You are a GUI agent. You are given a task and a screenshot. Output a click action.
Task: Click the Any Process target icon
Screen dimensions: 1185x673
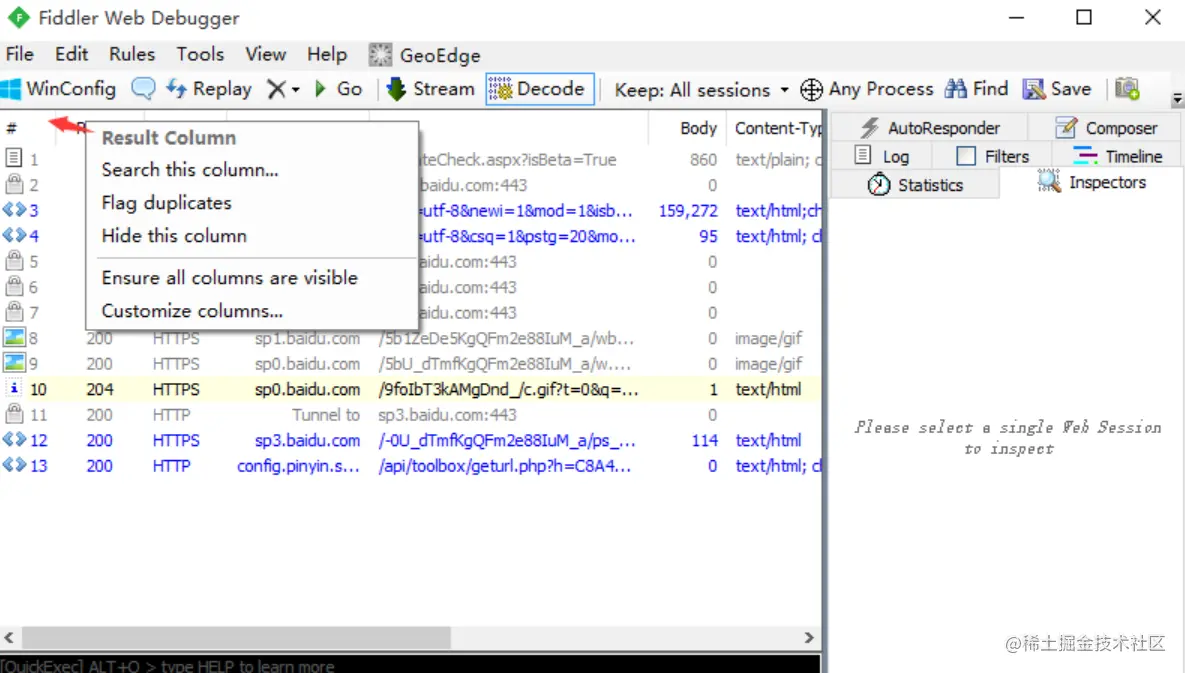[x=812, y=89]
